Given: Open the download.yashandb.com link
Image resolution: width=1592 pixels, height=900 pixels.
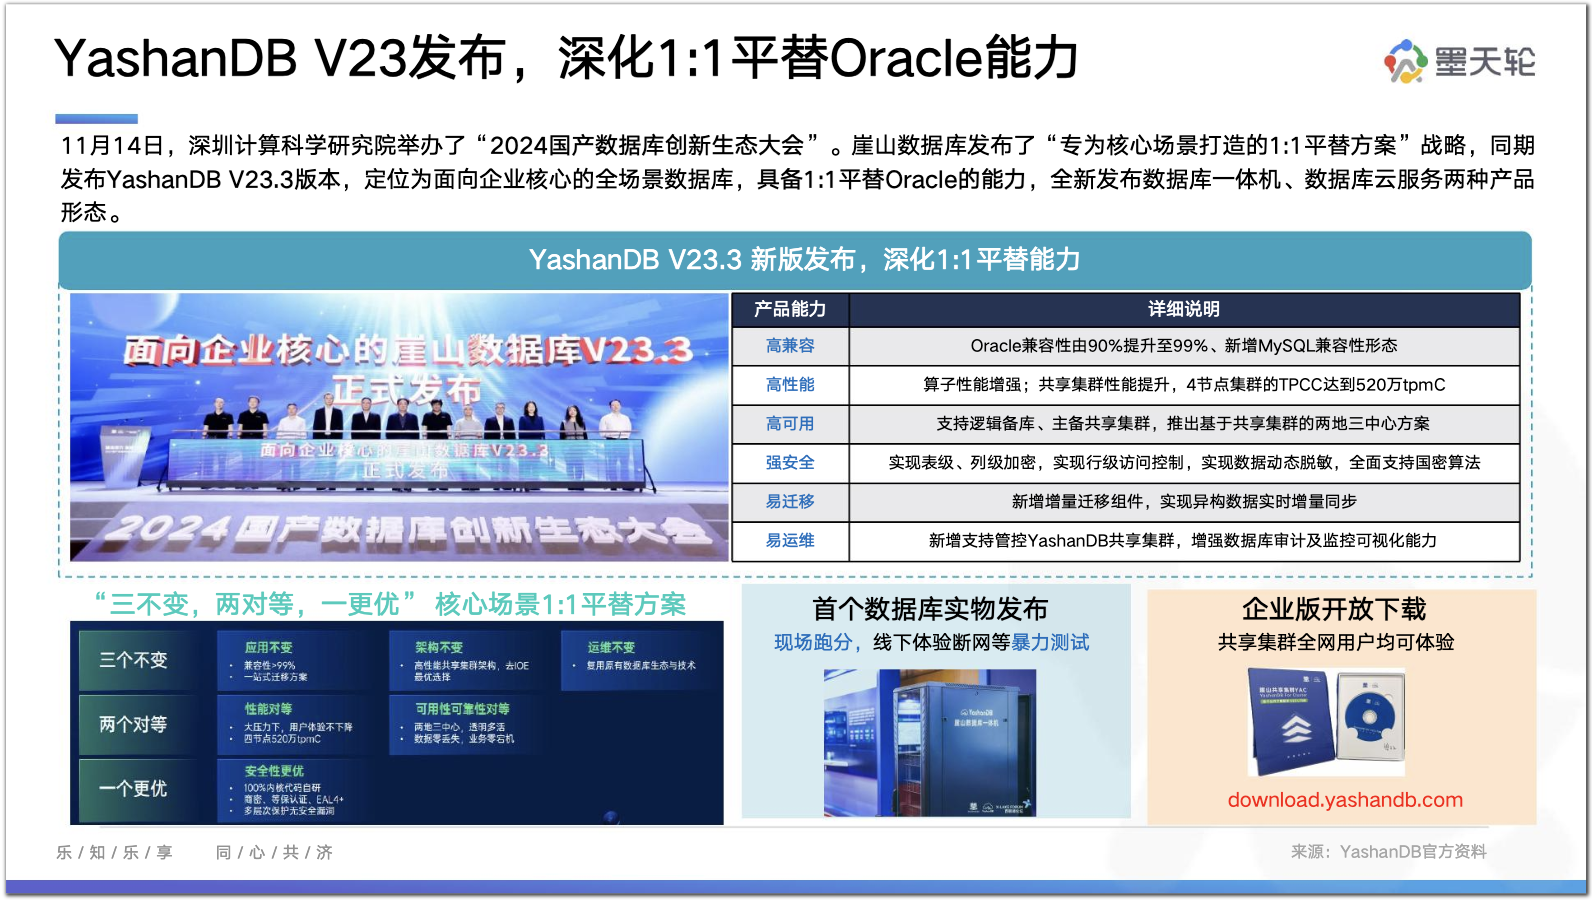Looking at the screenshot, I should pyautogui.click(x=1345, y=800).
